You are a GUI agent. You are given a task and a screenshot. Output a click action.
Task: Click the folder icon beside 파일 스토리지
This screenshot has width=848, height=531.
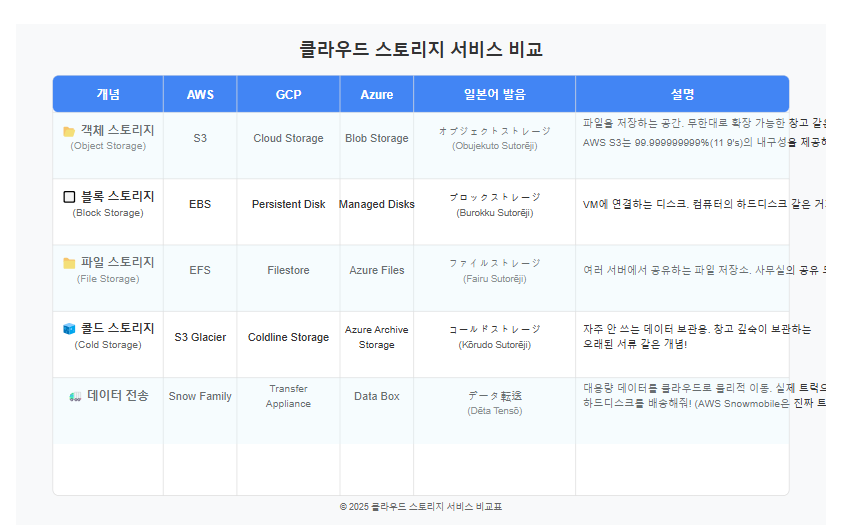tap(69, 263)
